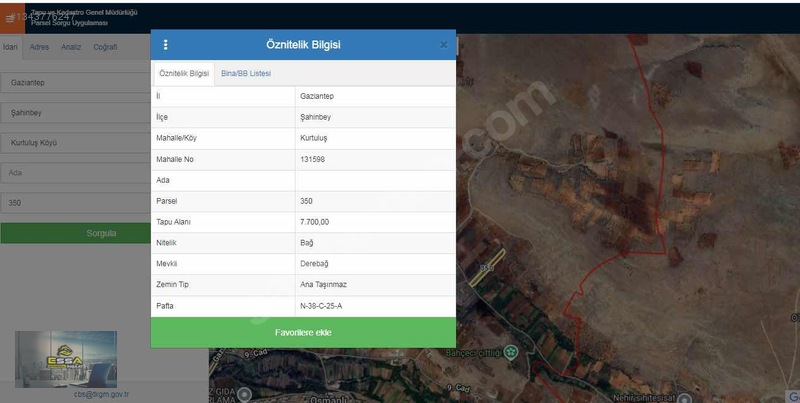Screen dimensions: 800x403
Task: Select the İdari tab
Action: 10,47
